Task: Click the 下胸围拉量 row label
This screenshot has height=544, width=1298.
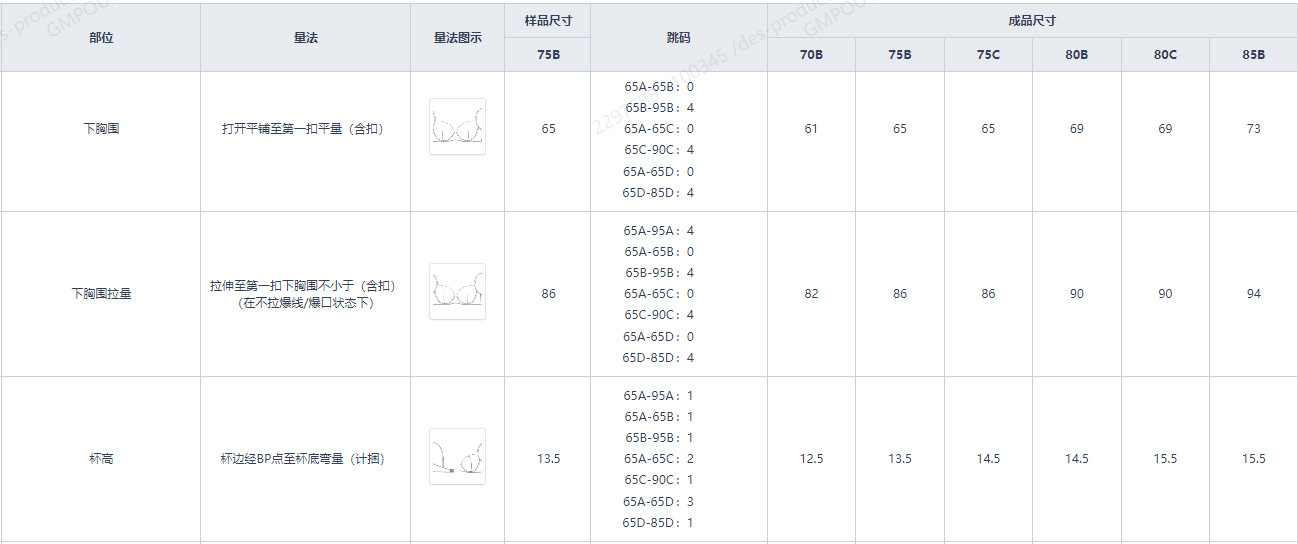Action: (x=101, y=294)
